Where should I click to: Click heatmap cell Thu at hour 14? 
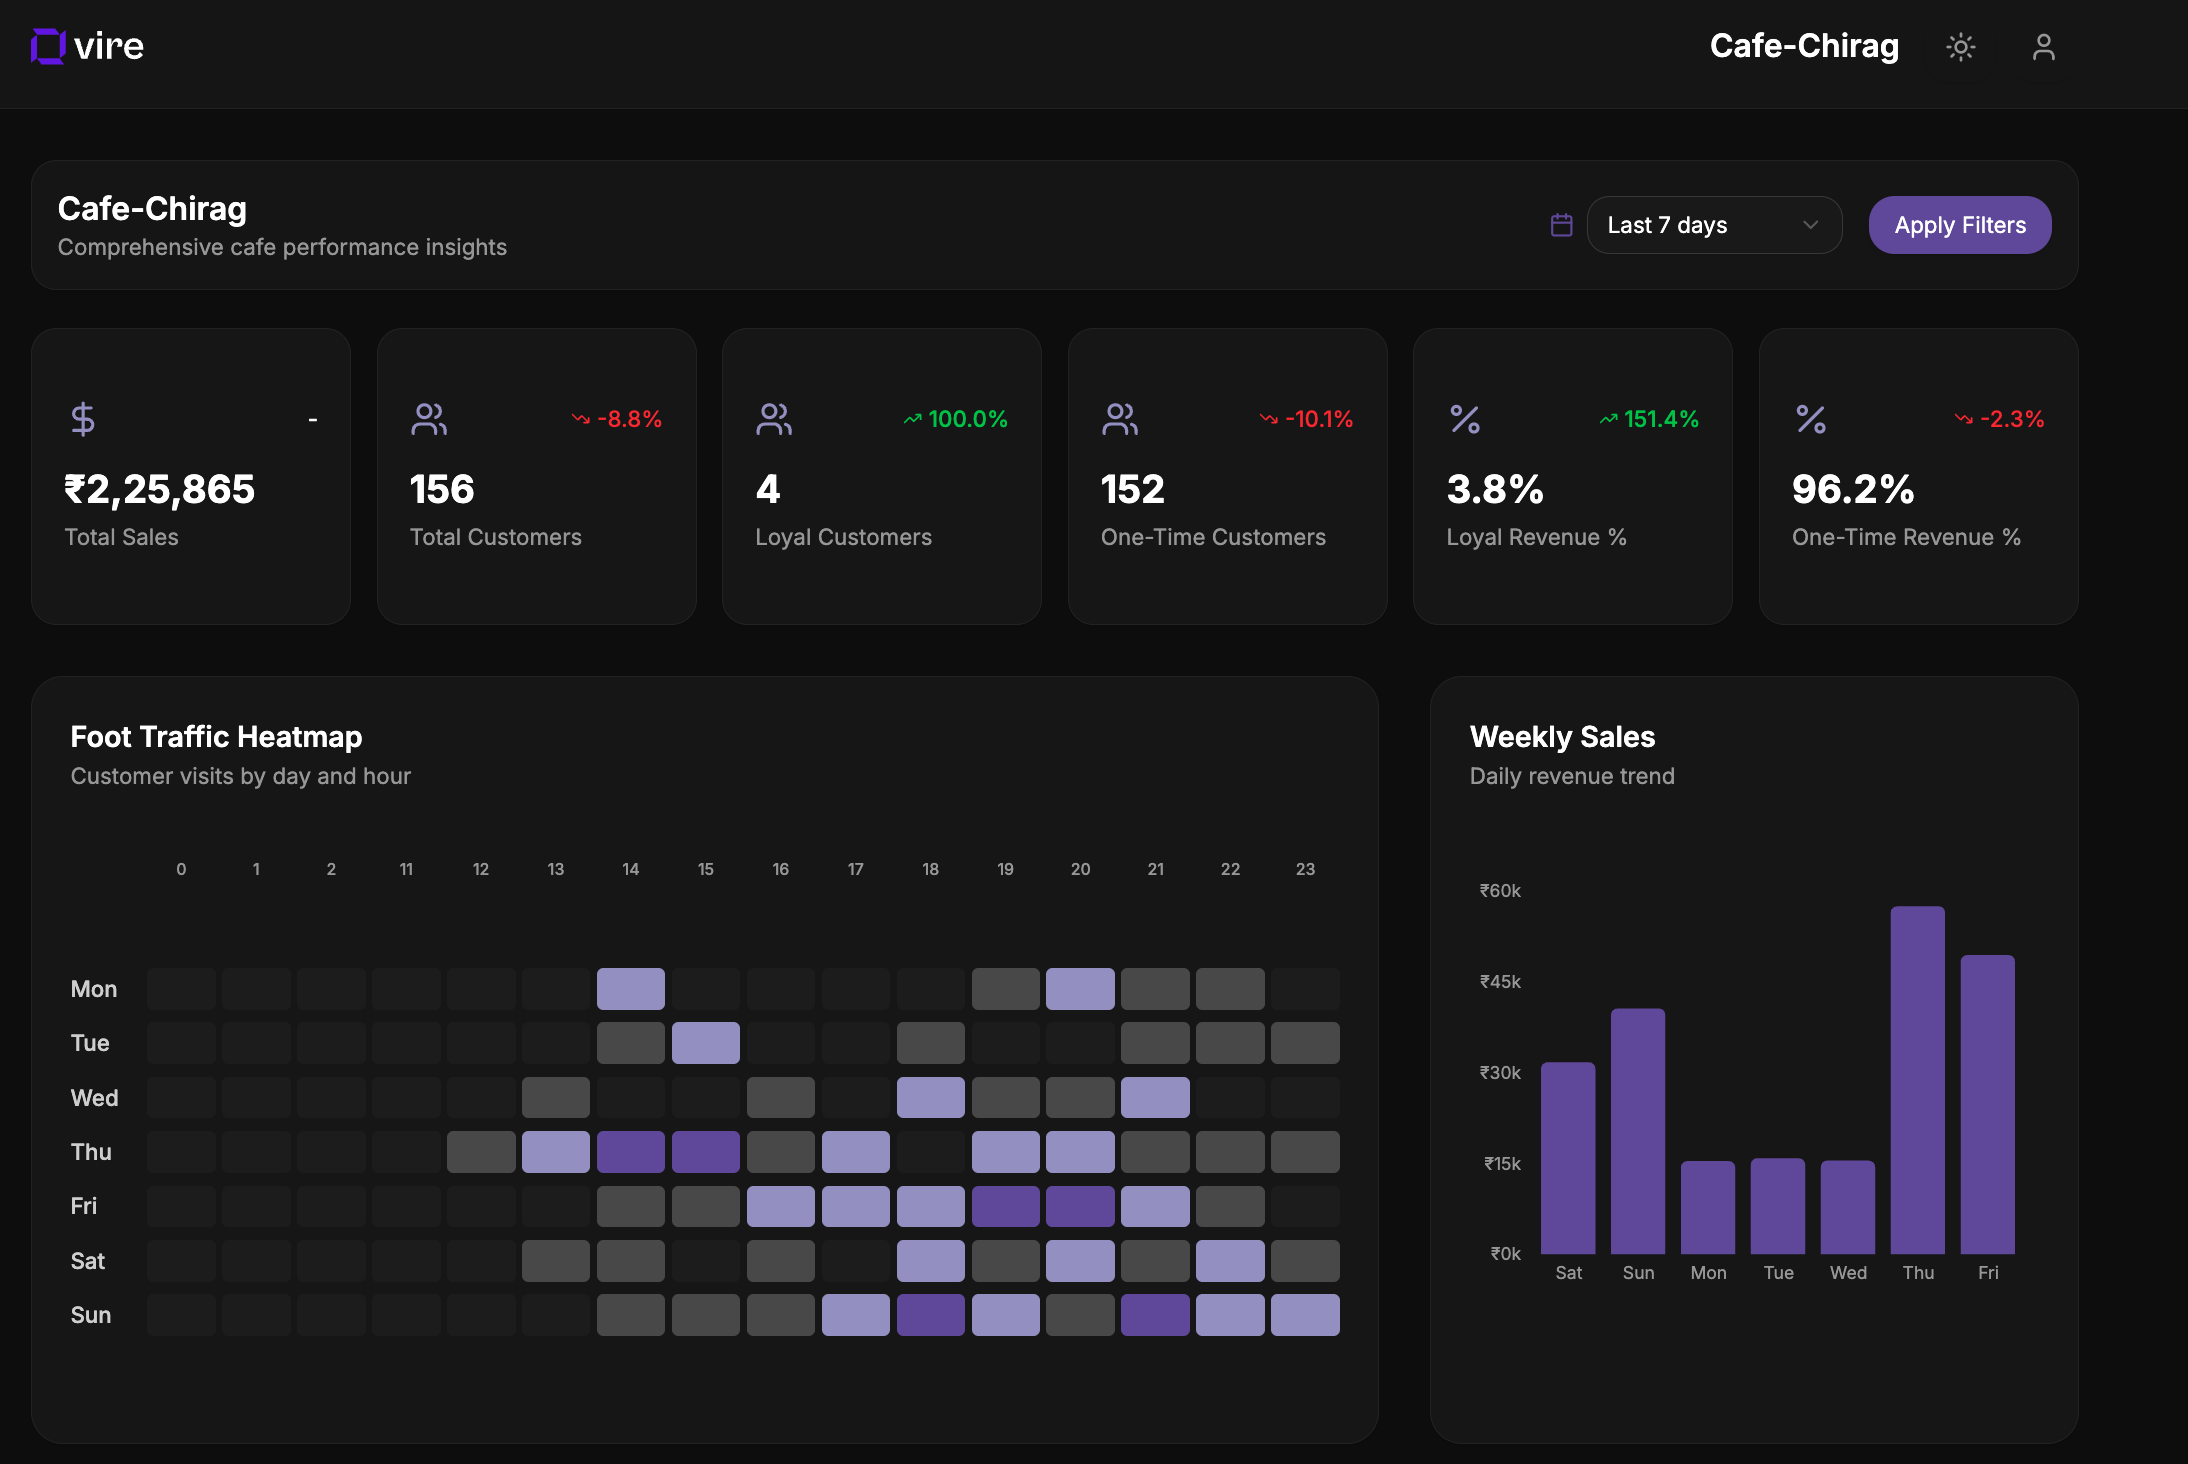[631, 1152]
